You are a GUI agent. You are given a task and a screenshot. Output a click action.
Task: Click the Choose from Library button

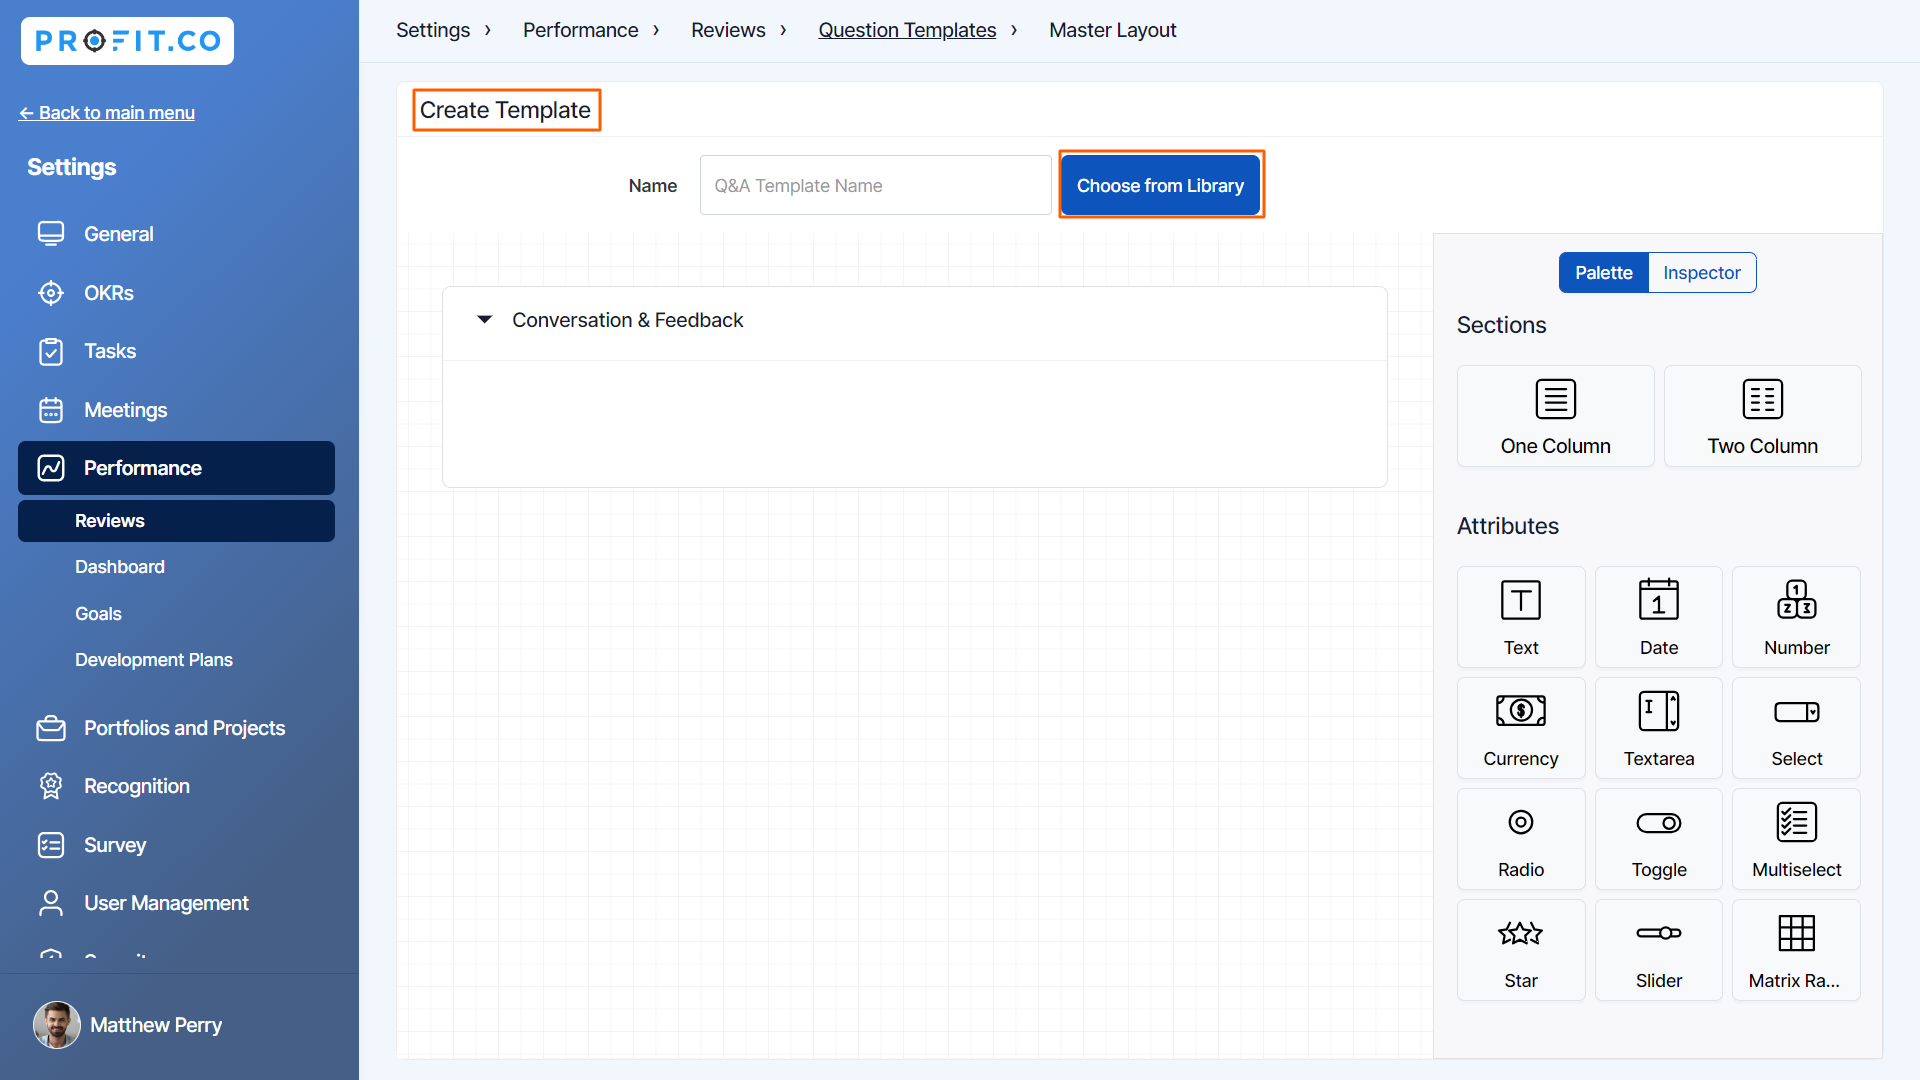tap(1160, 186)
